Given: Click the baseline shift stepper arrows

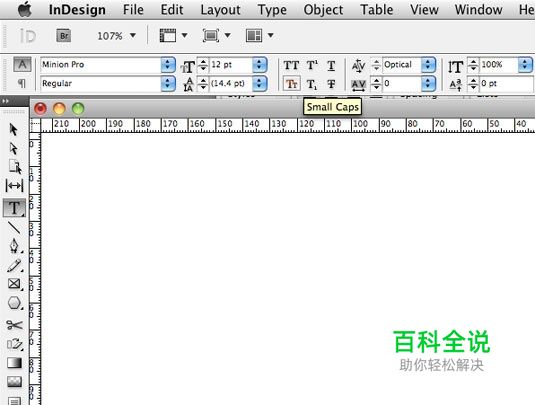Looking at the screenshot, I should tap(473, 84).
